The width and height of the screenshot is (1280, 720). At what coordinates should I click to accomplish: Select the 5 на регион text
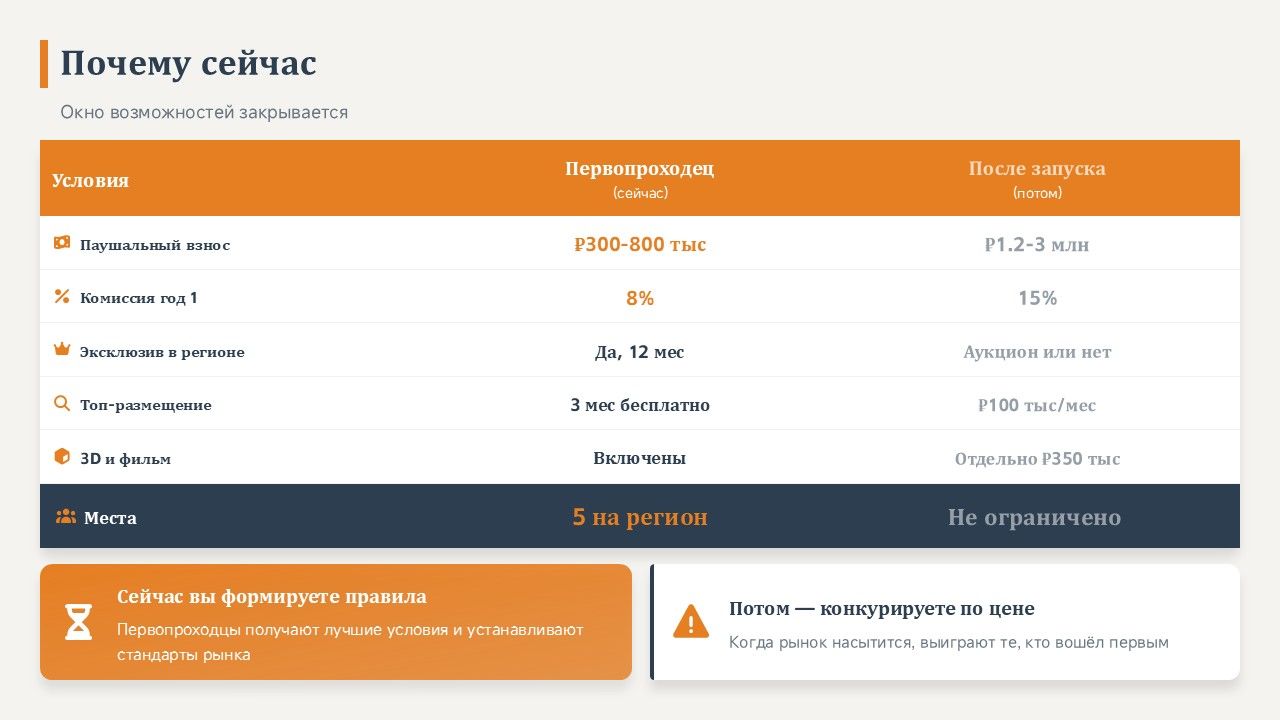coord(640,517)
